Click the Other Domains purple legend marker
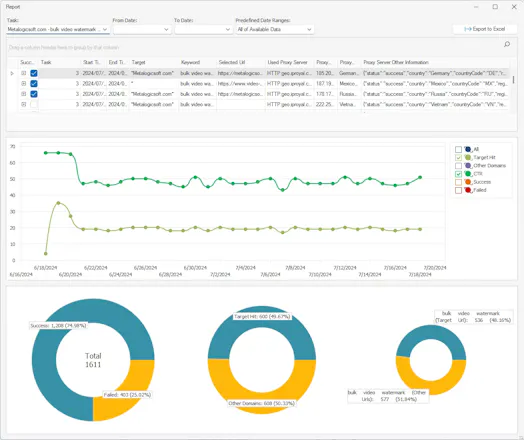The height and width of the screenshot is (440, 524). point(468,165)
